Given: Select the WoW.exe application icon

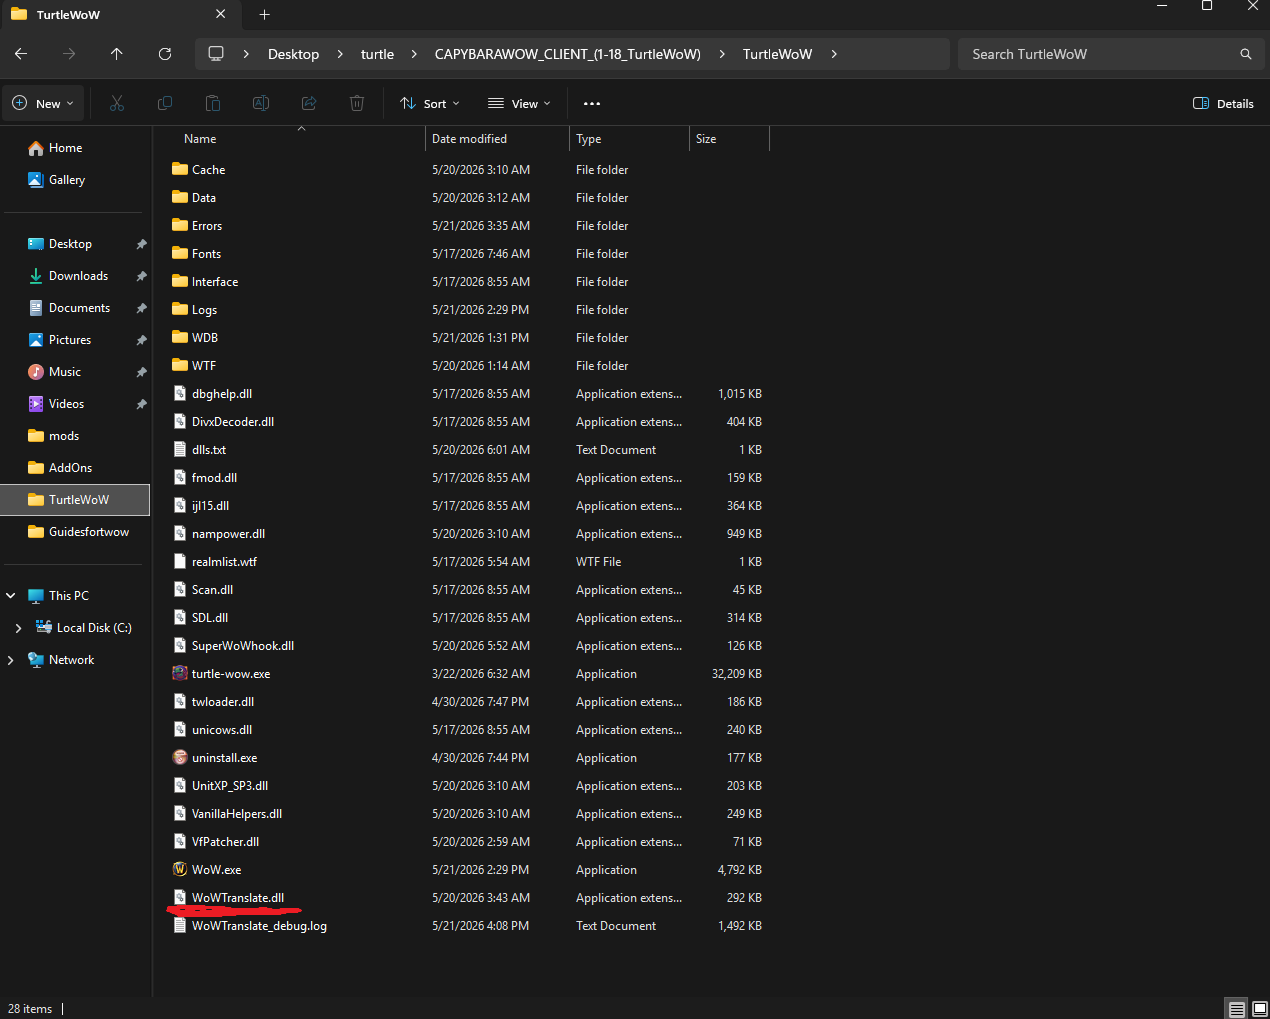Looking at the screenshot, I should coord(180,869).
